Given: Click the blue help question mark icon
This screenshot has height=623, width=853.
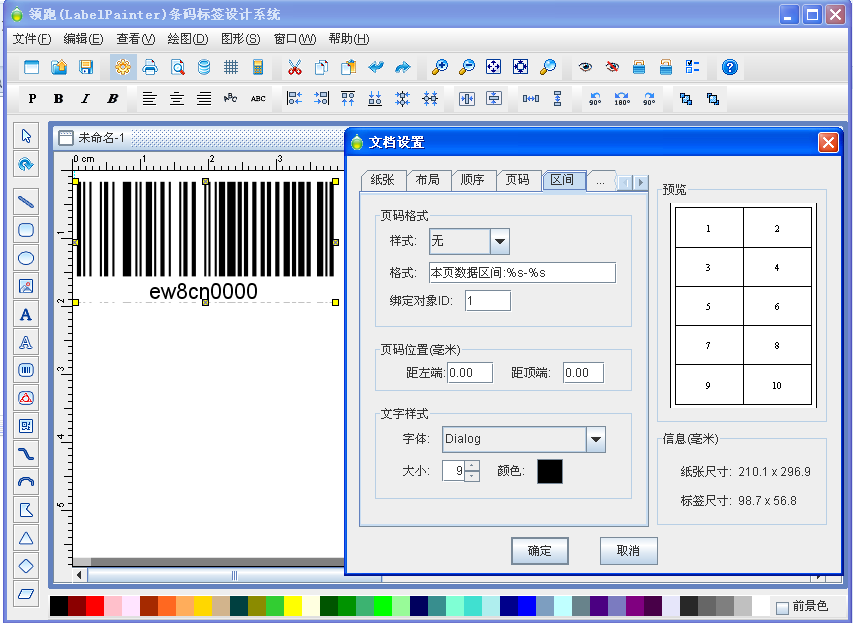Looking at the screenshot, I should (x=730, y=67).
